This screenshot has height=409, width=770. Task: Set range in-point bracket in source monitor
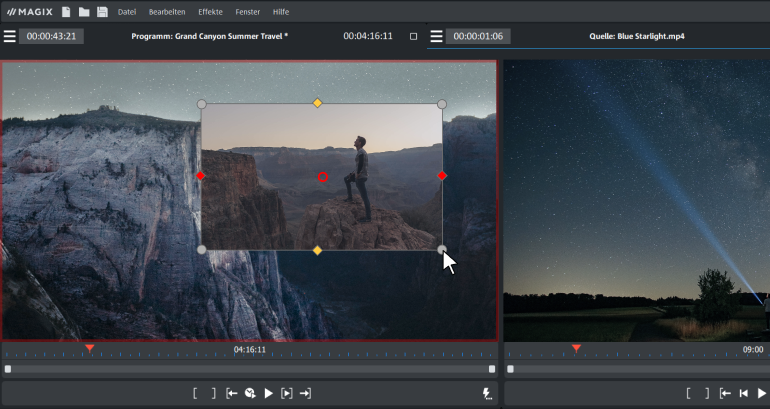[689, 393]
